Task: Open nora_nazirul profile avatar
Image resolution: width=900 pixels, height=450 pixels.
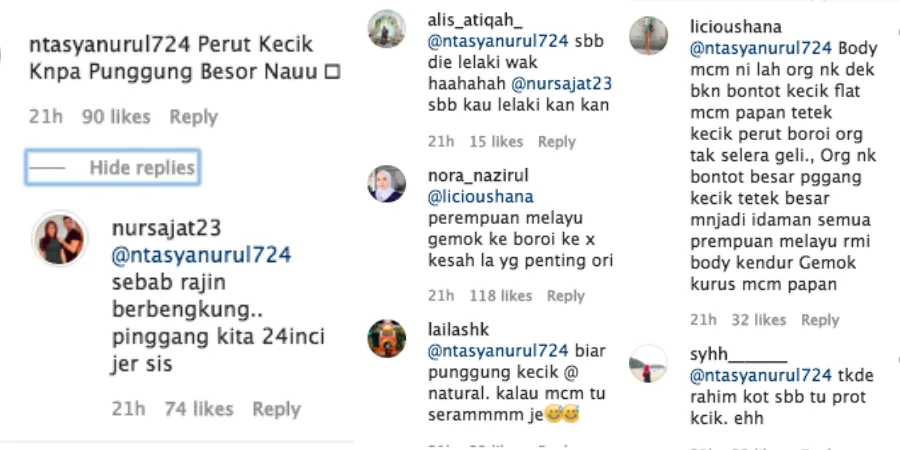Action: (x=386, y=184)
